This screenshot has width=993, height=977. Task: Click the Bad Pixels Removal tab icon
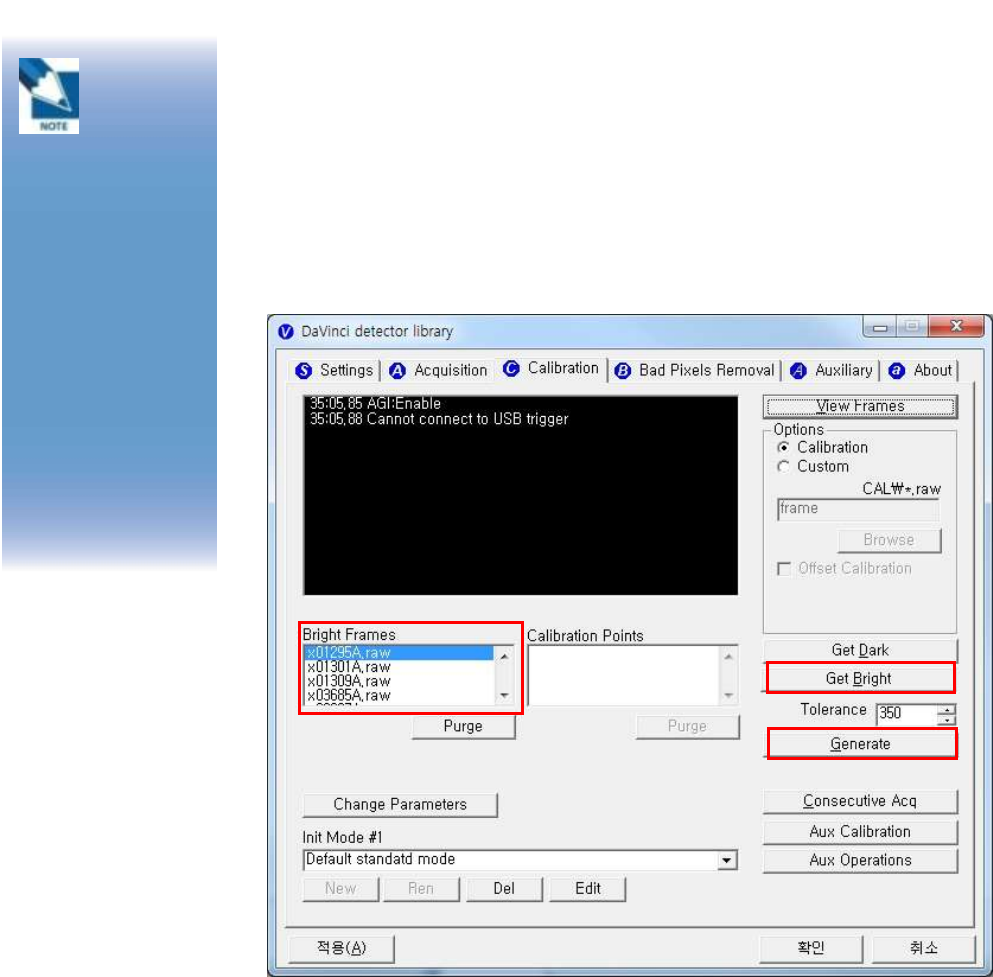click(x=623, y=370)
